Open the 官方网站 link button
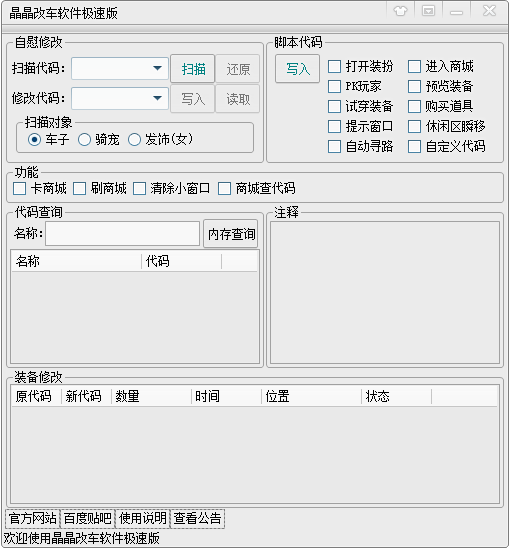The image size is (511, 550). (33, 518)
